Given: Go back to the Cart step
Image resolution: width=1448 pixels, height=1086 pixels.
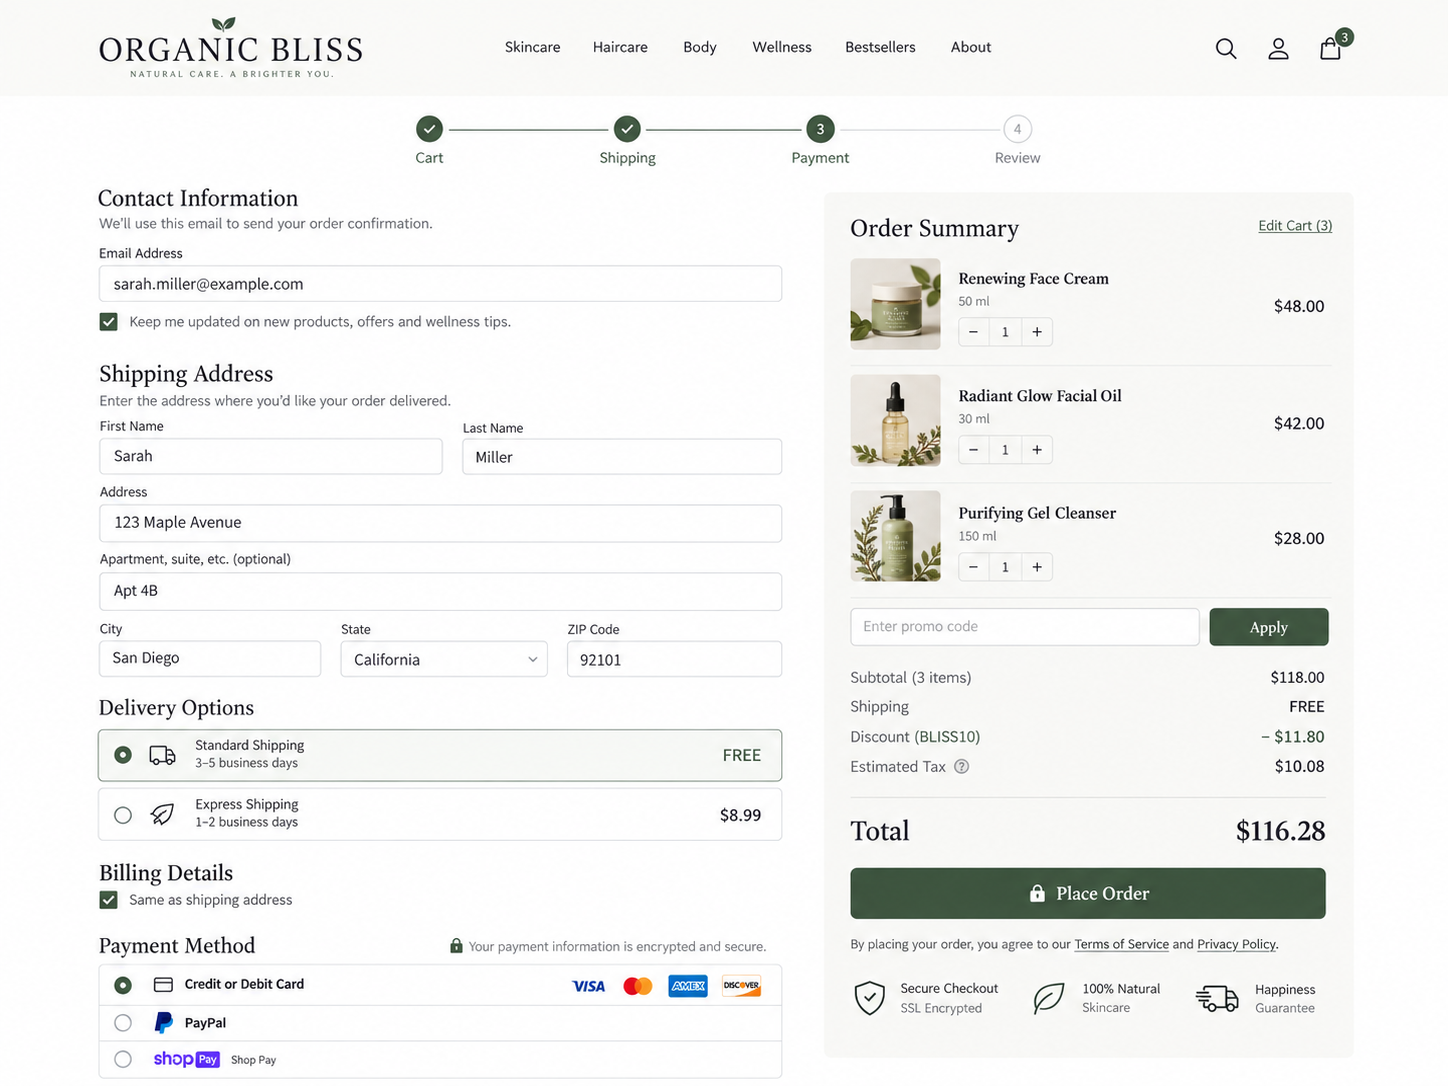Looking at the screenshot, I should [429, 129].
